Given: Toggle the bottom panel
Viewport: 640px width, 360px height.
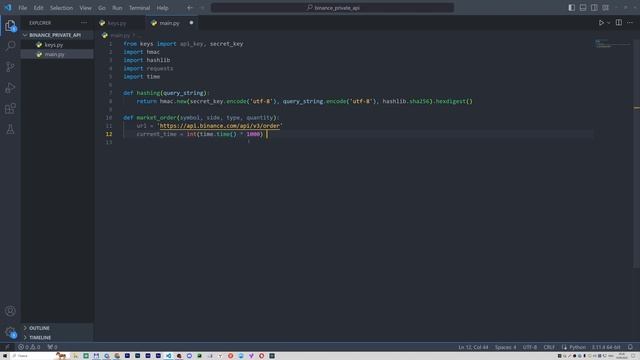Looking at the screenshot, I should coord(583,8).
